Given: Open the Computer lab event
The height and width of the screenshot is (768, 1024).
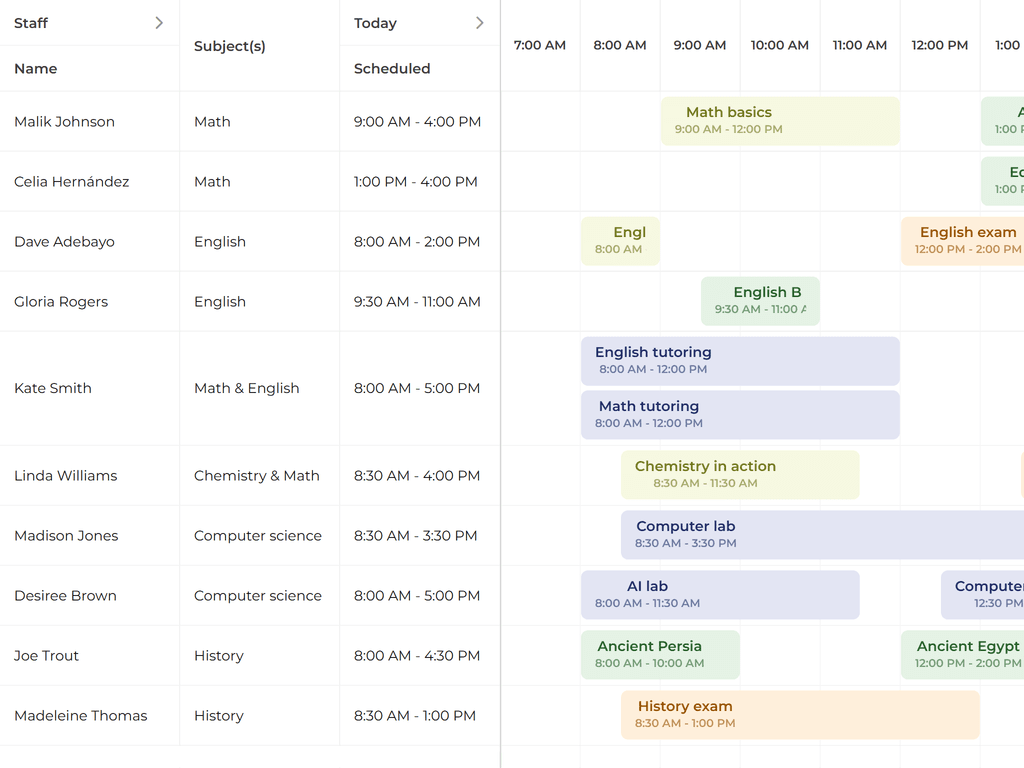Looking at the screenshot, I should point(822,535).
